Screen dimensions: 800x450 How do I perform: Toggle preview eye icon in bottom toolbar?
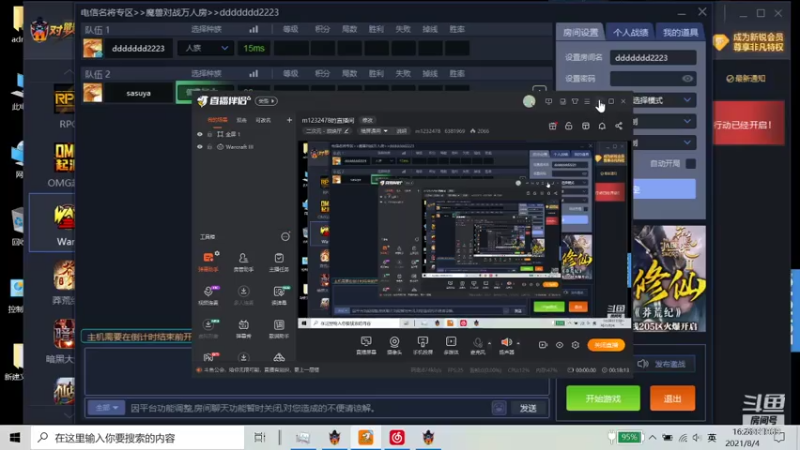tap(559, 345)
